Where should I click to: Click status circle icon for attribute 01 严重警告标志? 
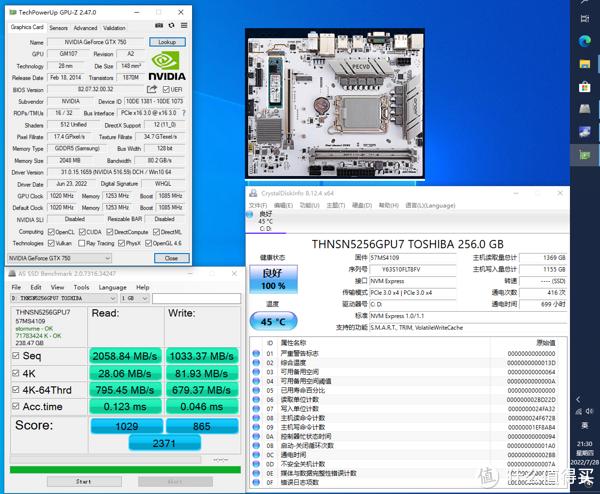tap(256, 353)
